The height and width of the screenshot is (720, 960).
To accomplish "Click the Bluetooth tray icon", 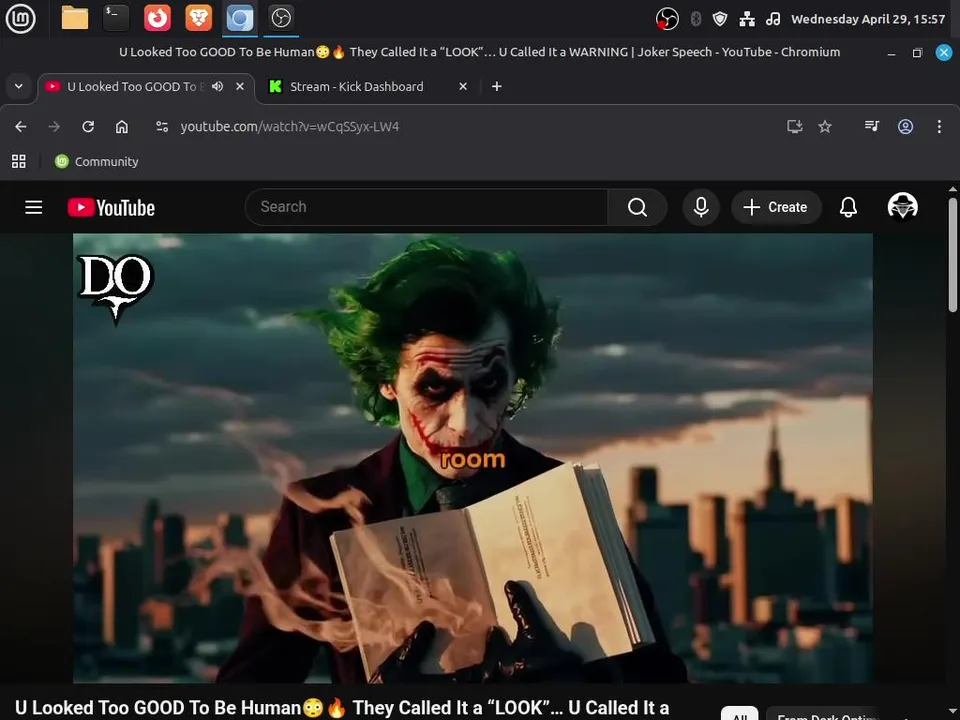I will click(x=696, y=19).
